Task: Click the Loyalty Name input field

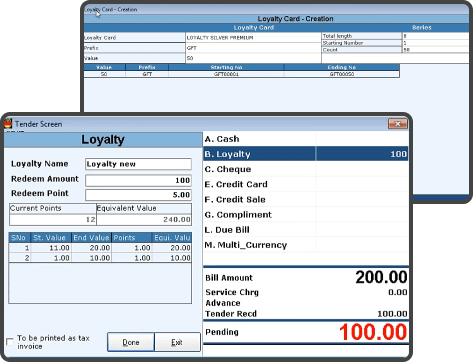Action: tap(138, 164)
